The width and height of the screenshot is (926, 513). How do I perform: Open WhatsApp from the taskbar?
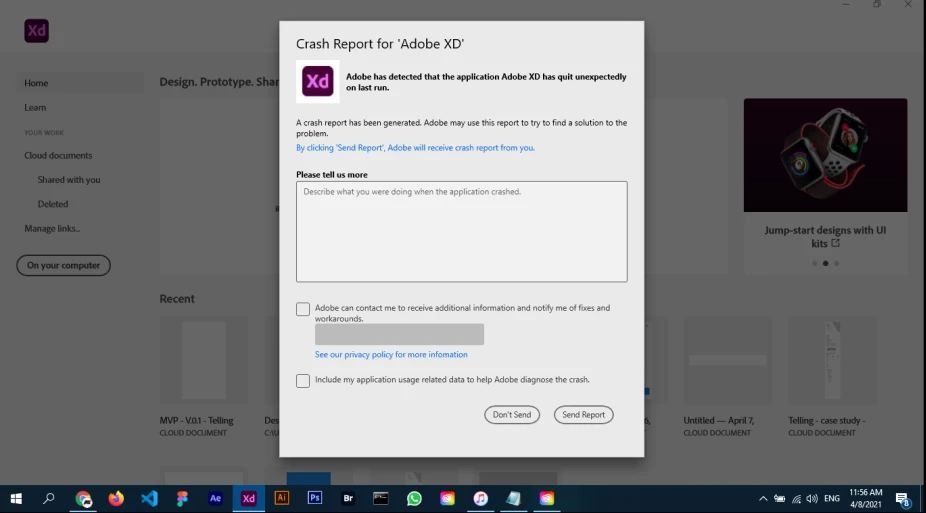click(414, 499)
